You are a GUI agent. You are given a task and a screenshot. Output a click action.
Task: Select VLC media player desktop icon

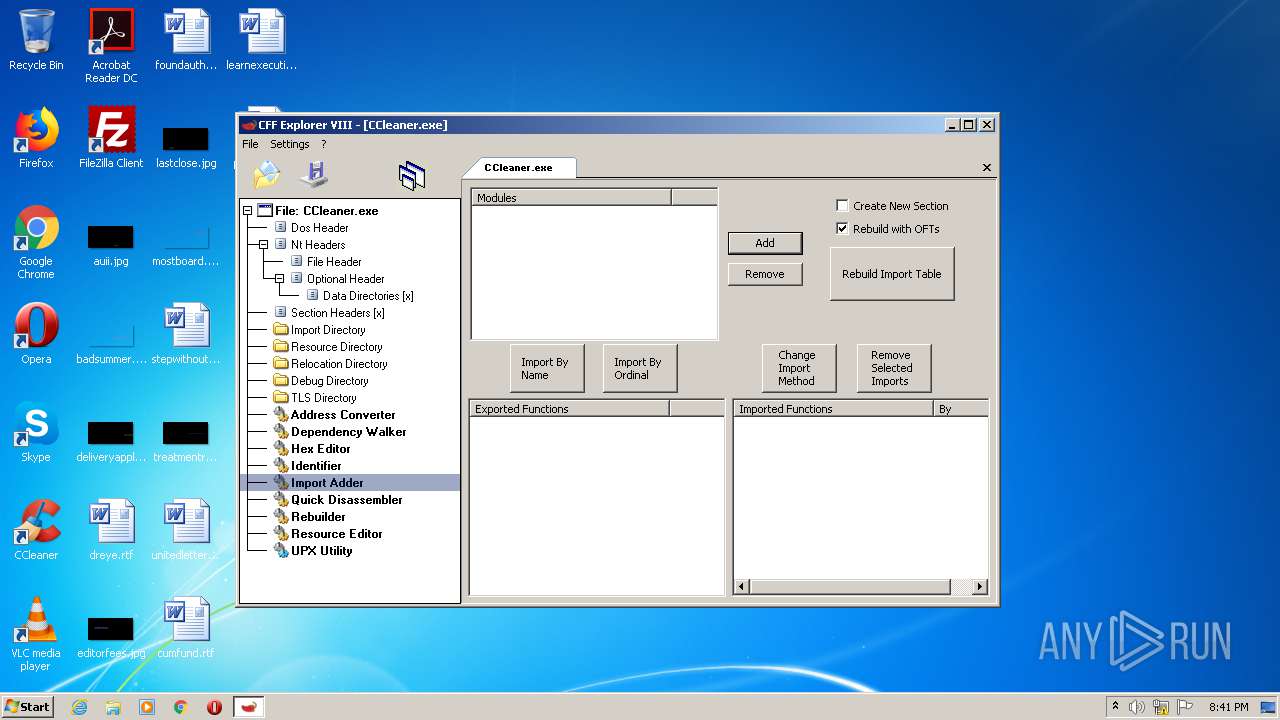(36, 634)
